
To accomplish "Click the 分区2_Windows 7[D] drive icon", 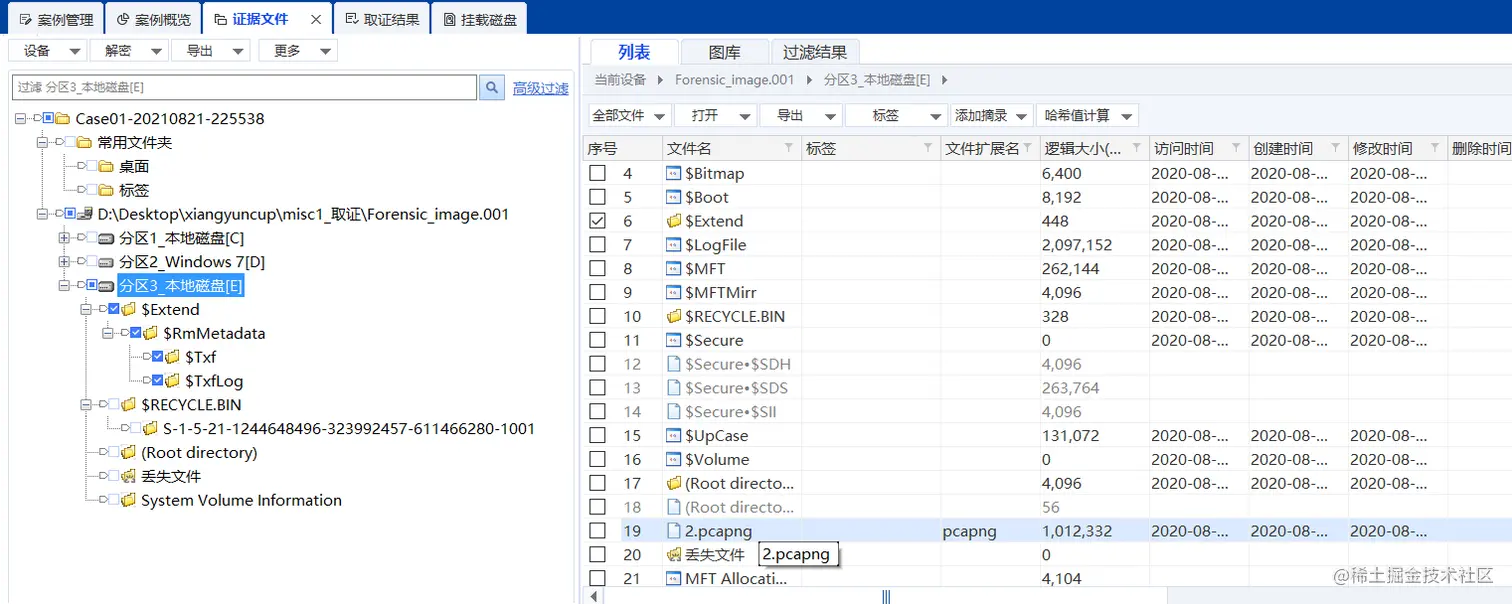I will [107, 262].
